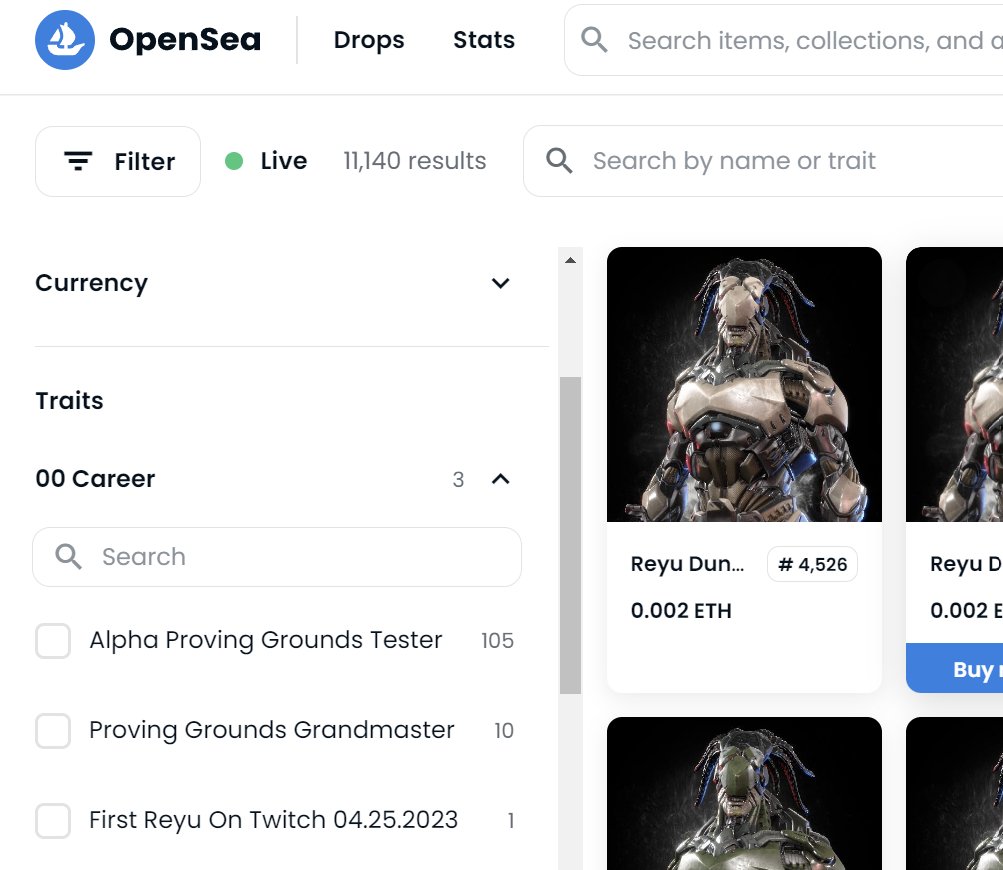
Task: Click the Reyu Dun... item title on #4,526 card
Action: (687, 564)
